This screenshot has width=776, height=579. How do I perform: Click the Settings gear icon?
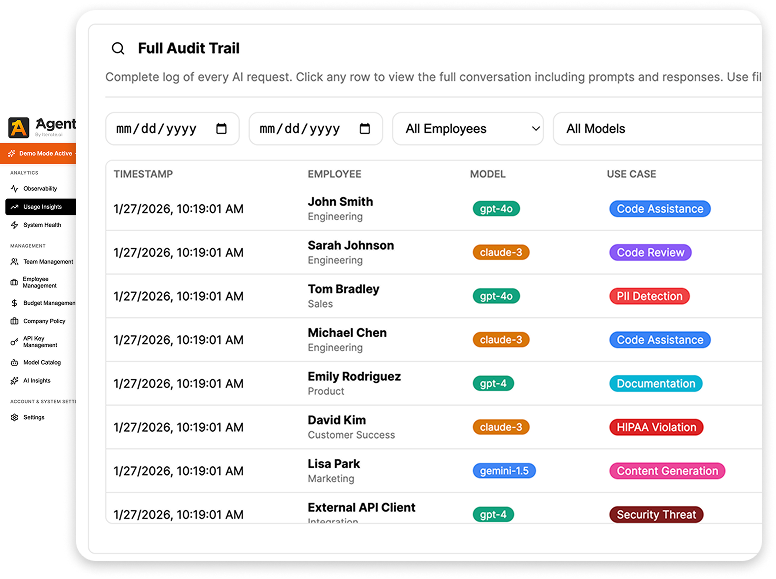tap(14, 417)
